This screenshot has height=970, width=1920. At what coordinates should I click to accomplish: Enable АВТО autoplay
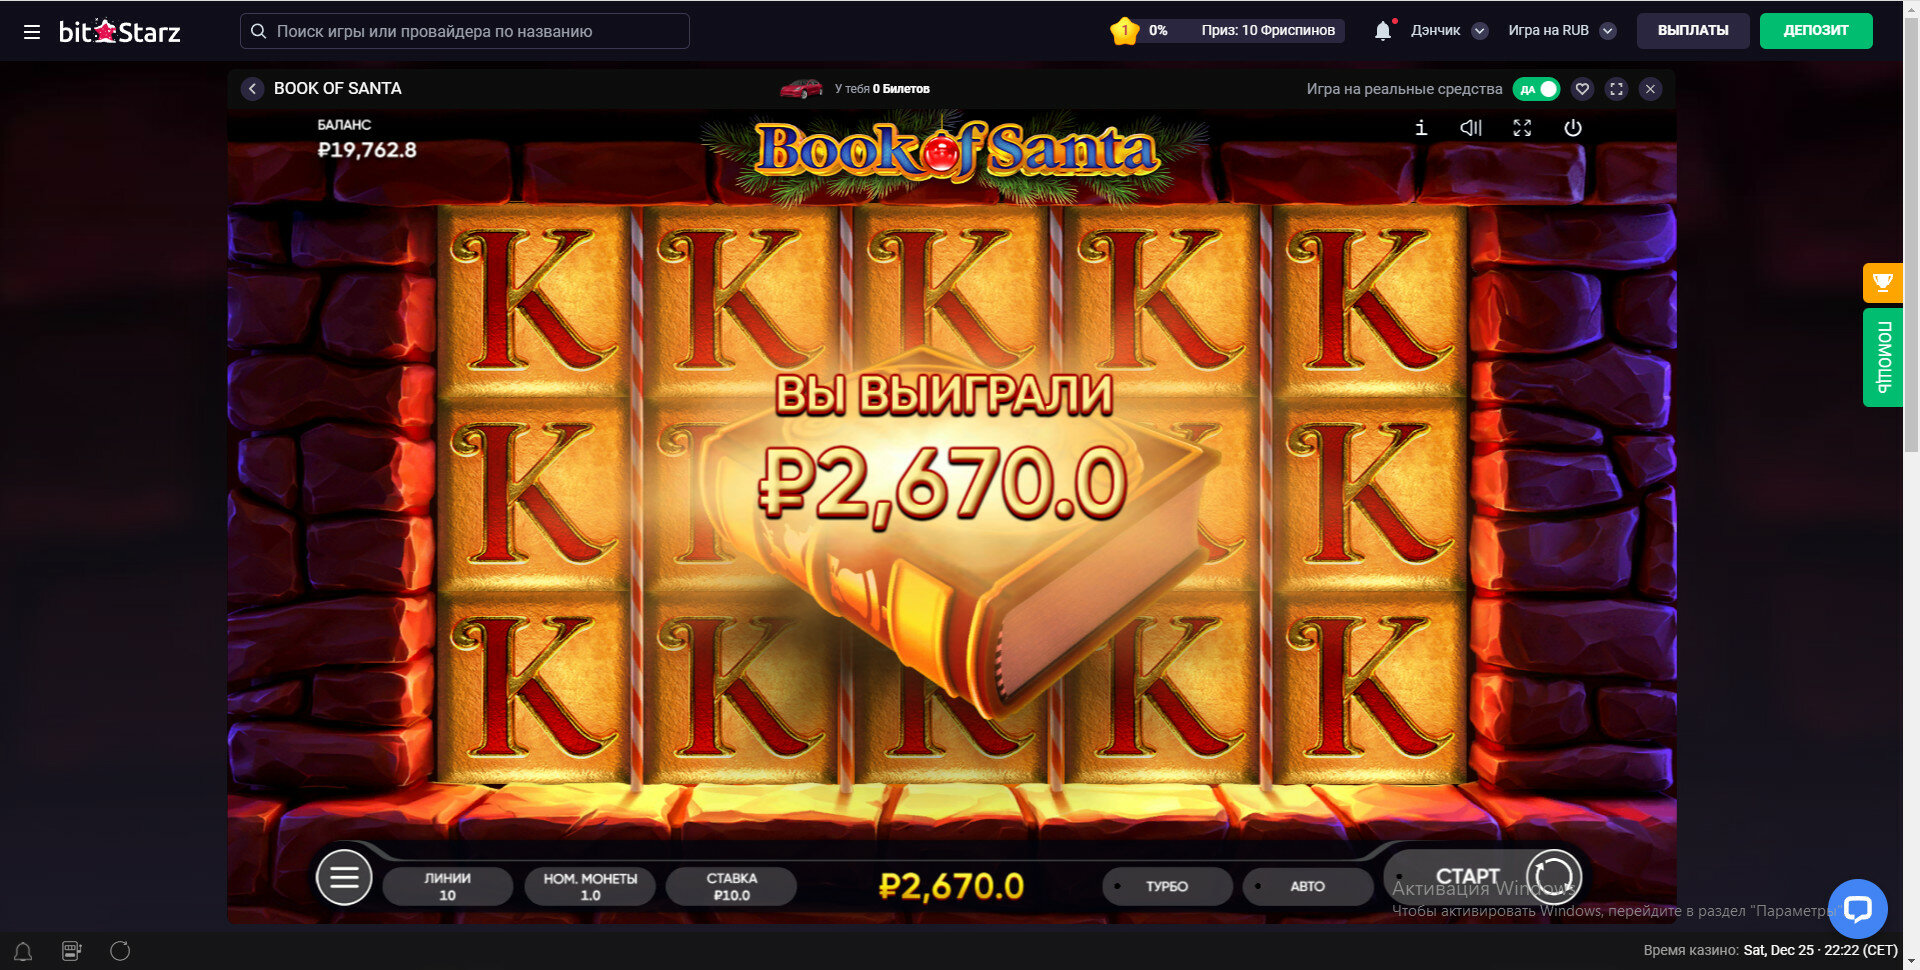click(x=1307, y=886)
